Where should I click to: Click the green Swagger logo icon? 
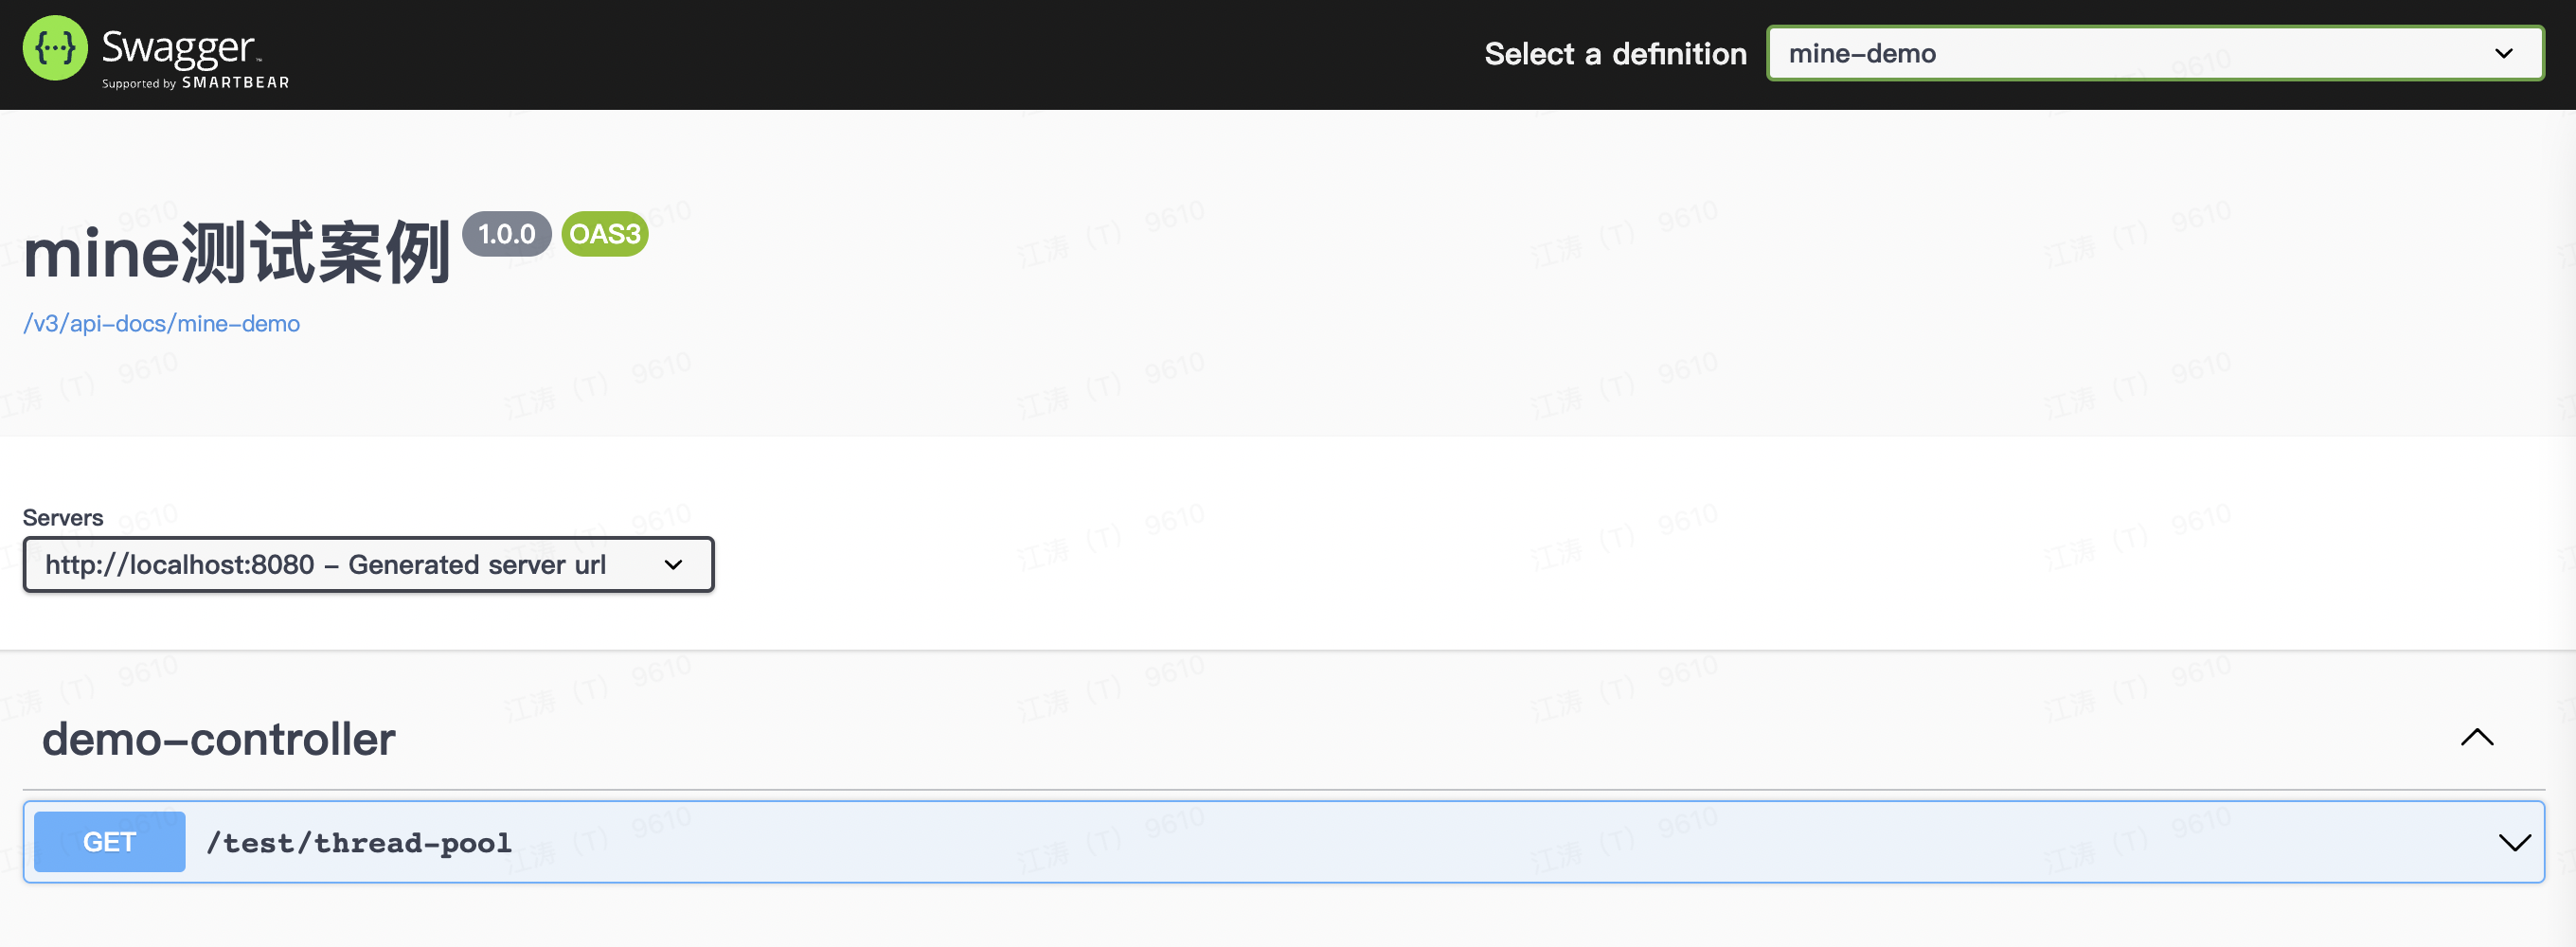tap(55, 48)
